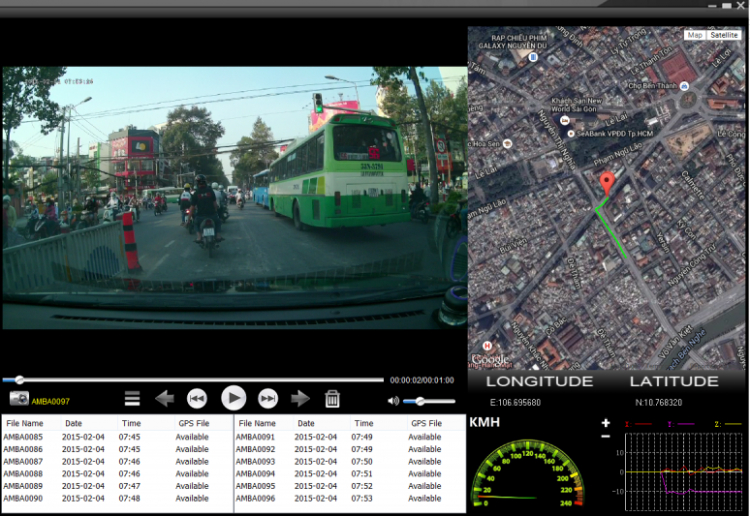Minimize the player window
Viewport: 750px width, 516px height.
712,6
